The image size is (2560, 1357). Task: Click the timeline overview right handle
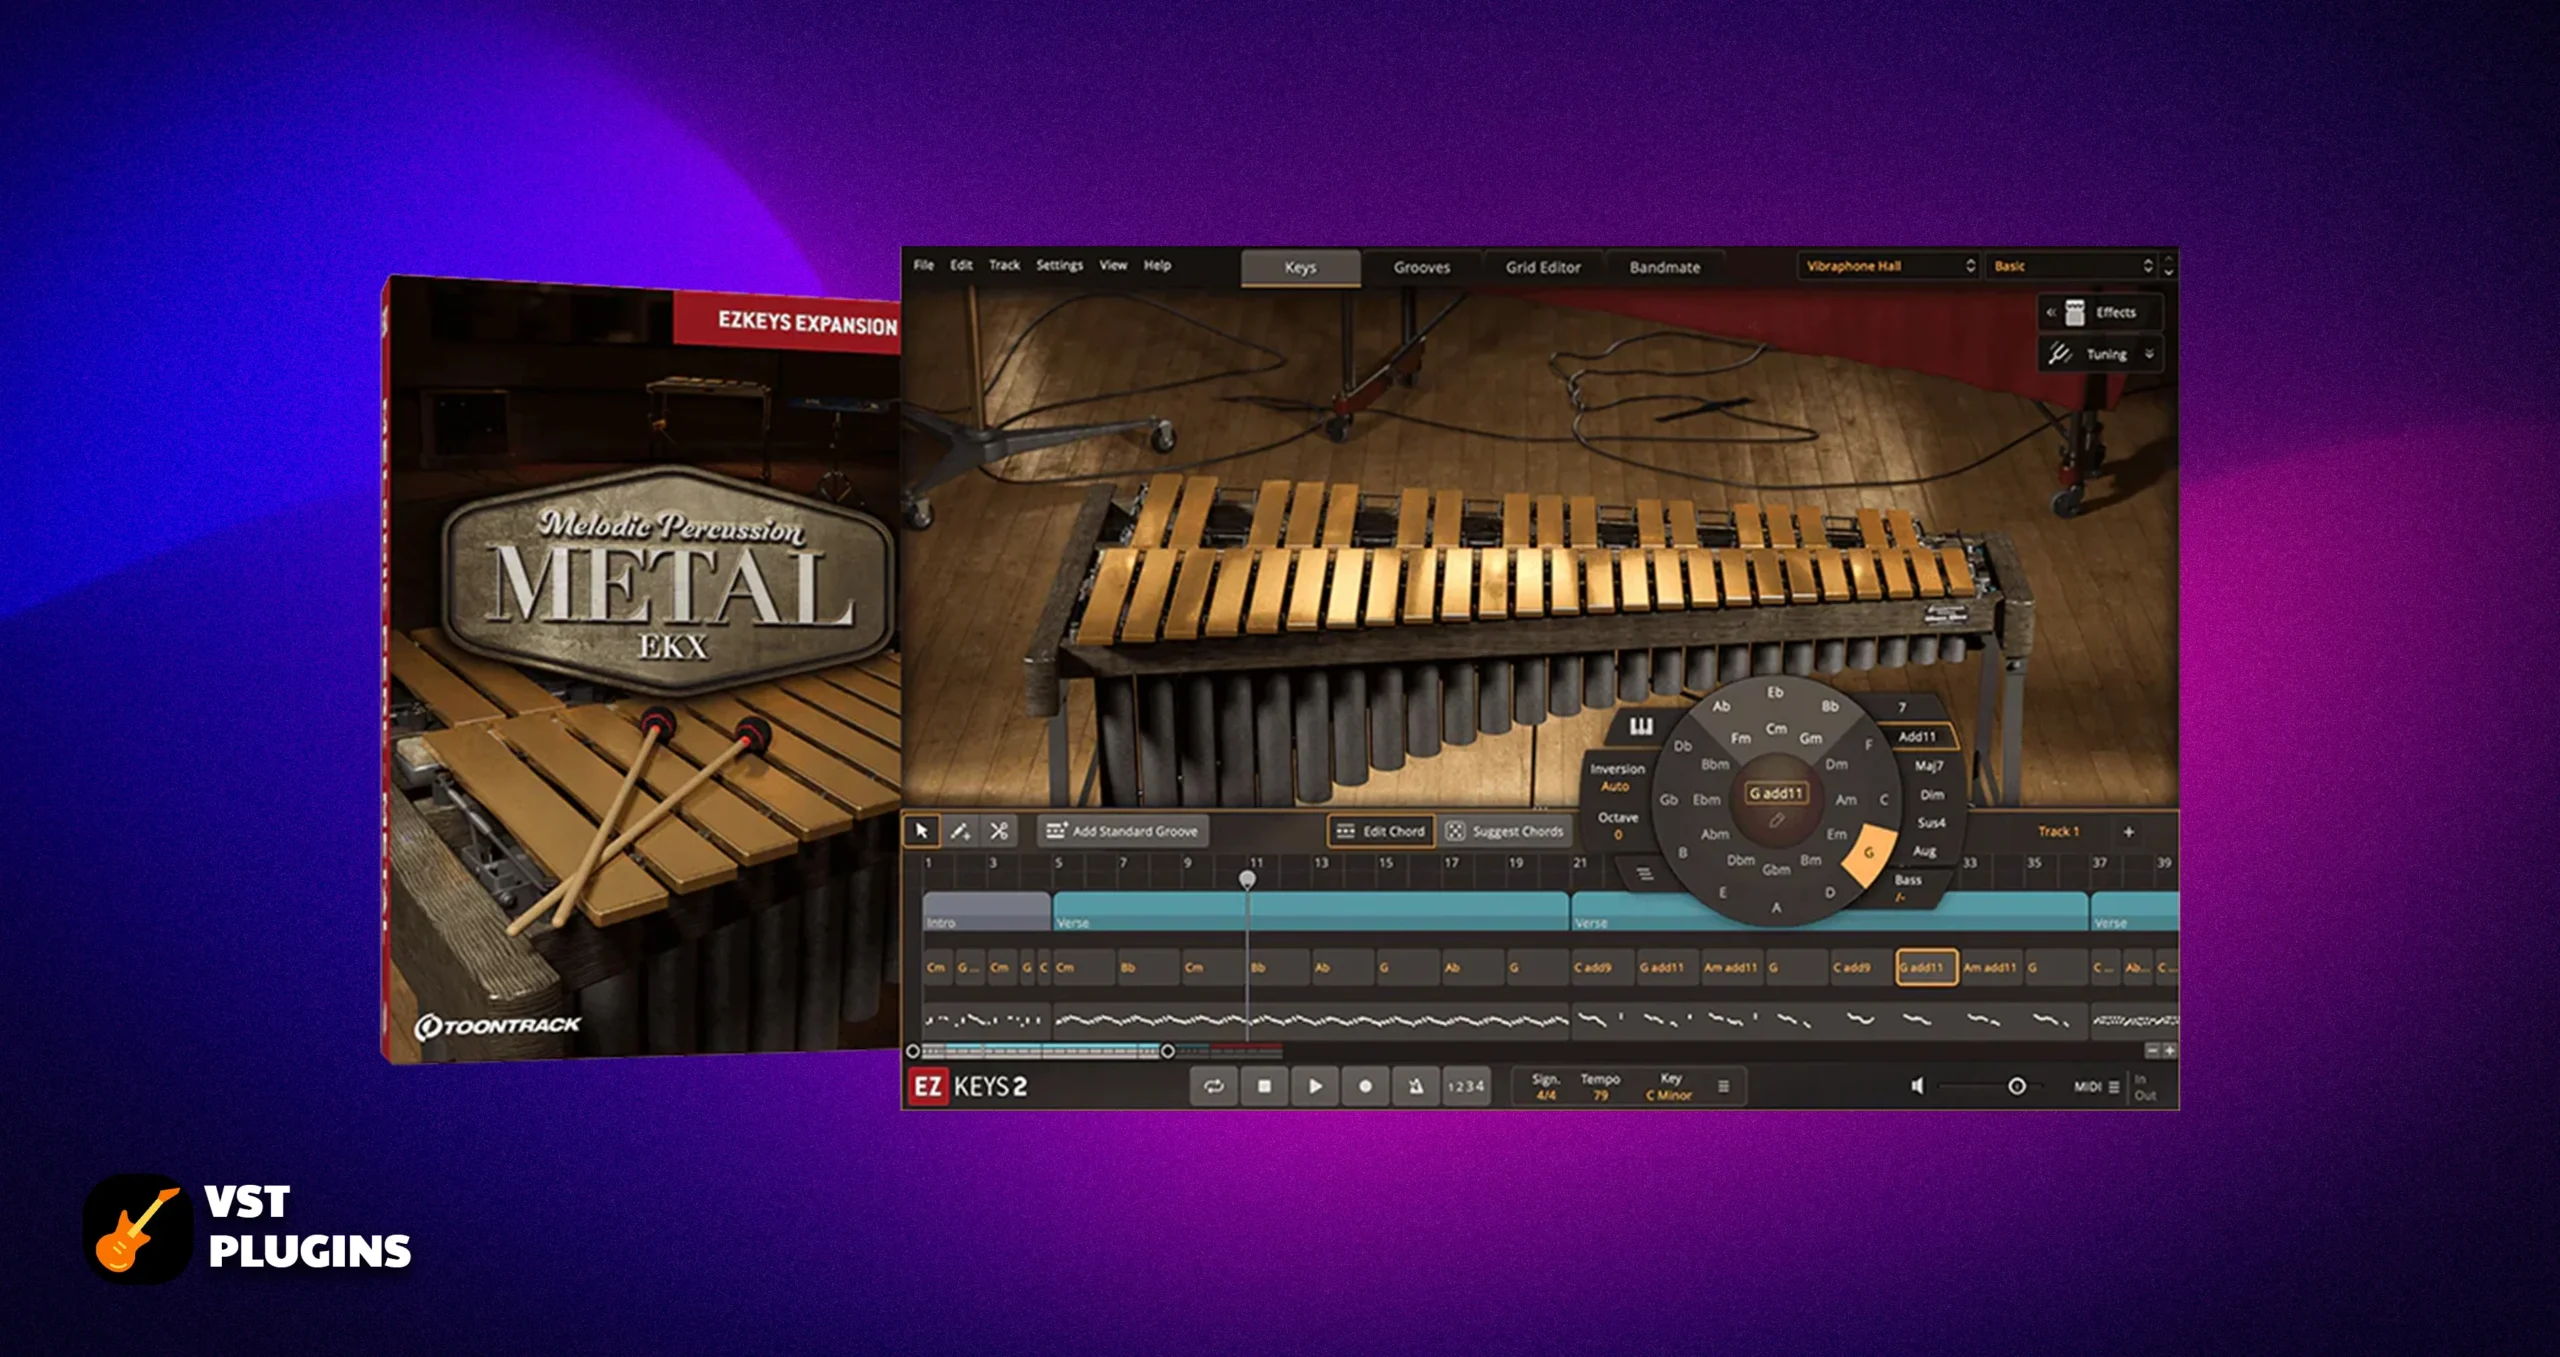(x=1167, y=1051)
